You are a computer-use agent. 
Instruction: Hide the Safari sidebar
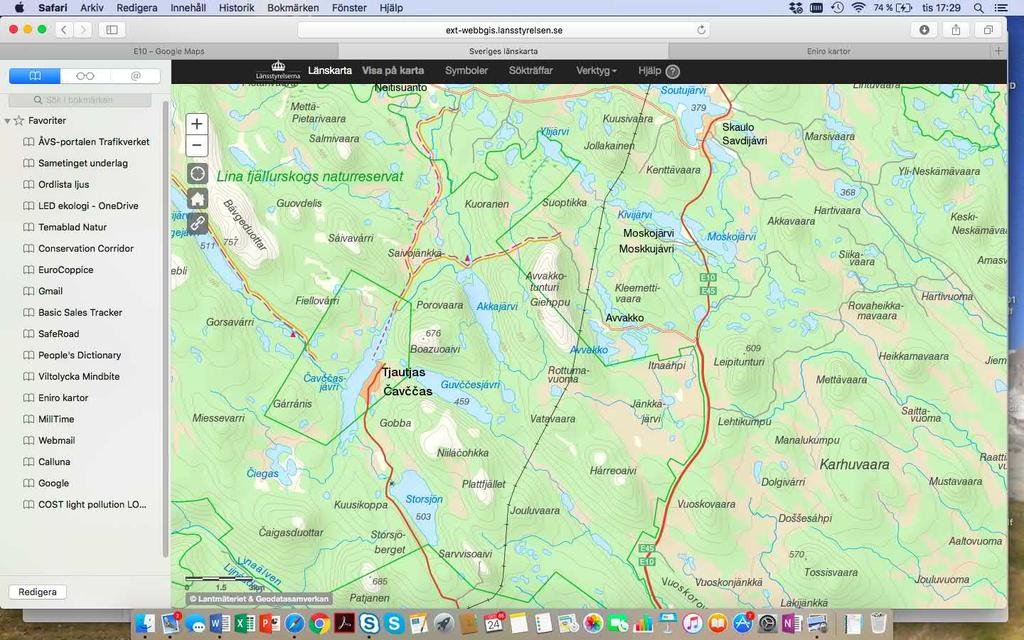click(x=112, y=29)
